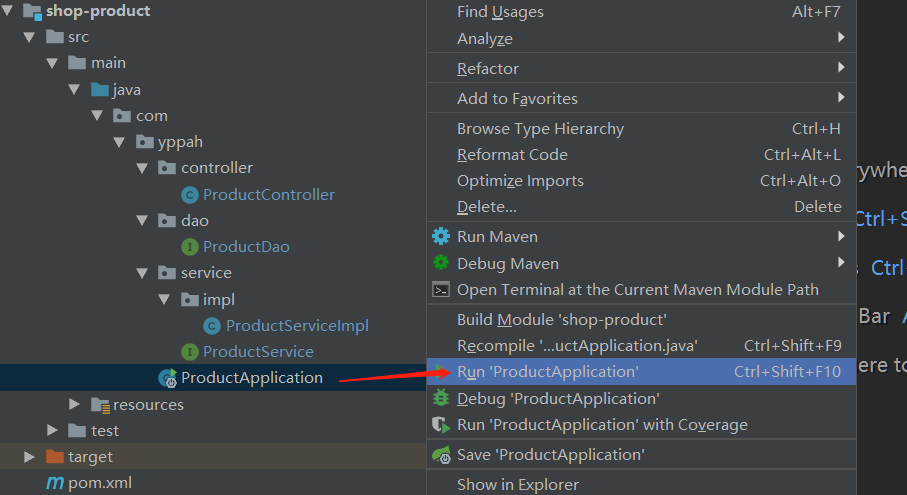The width and height of the screenshot is (907, 495).
Task: Click the dao package icon
Action: point(167,221)
